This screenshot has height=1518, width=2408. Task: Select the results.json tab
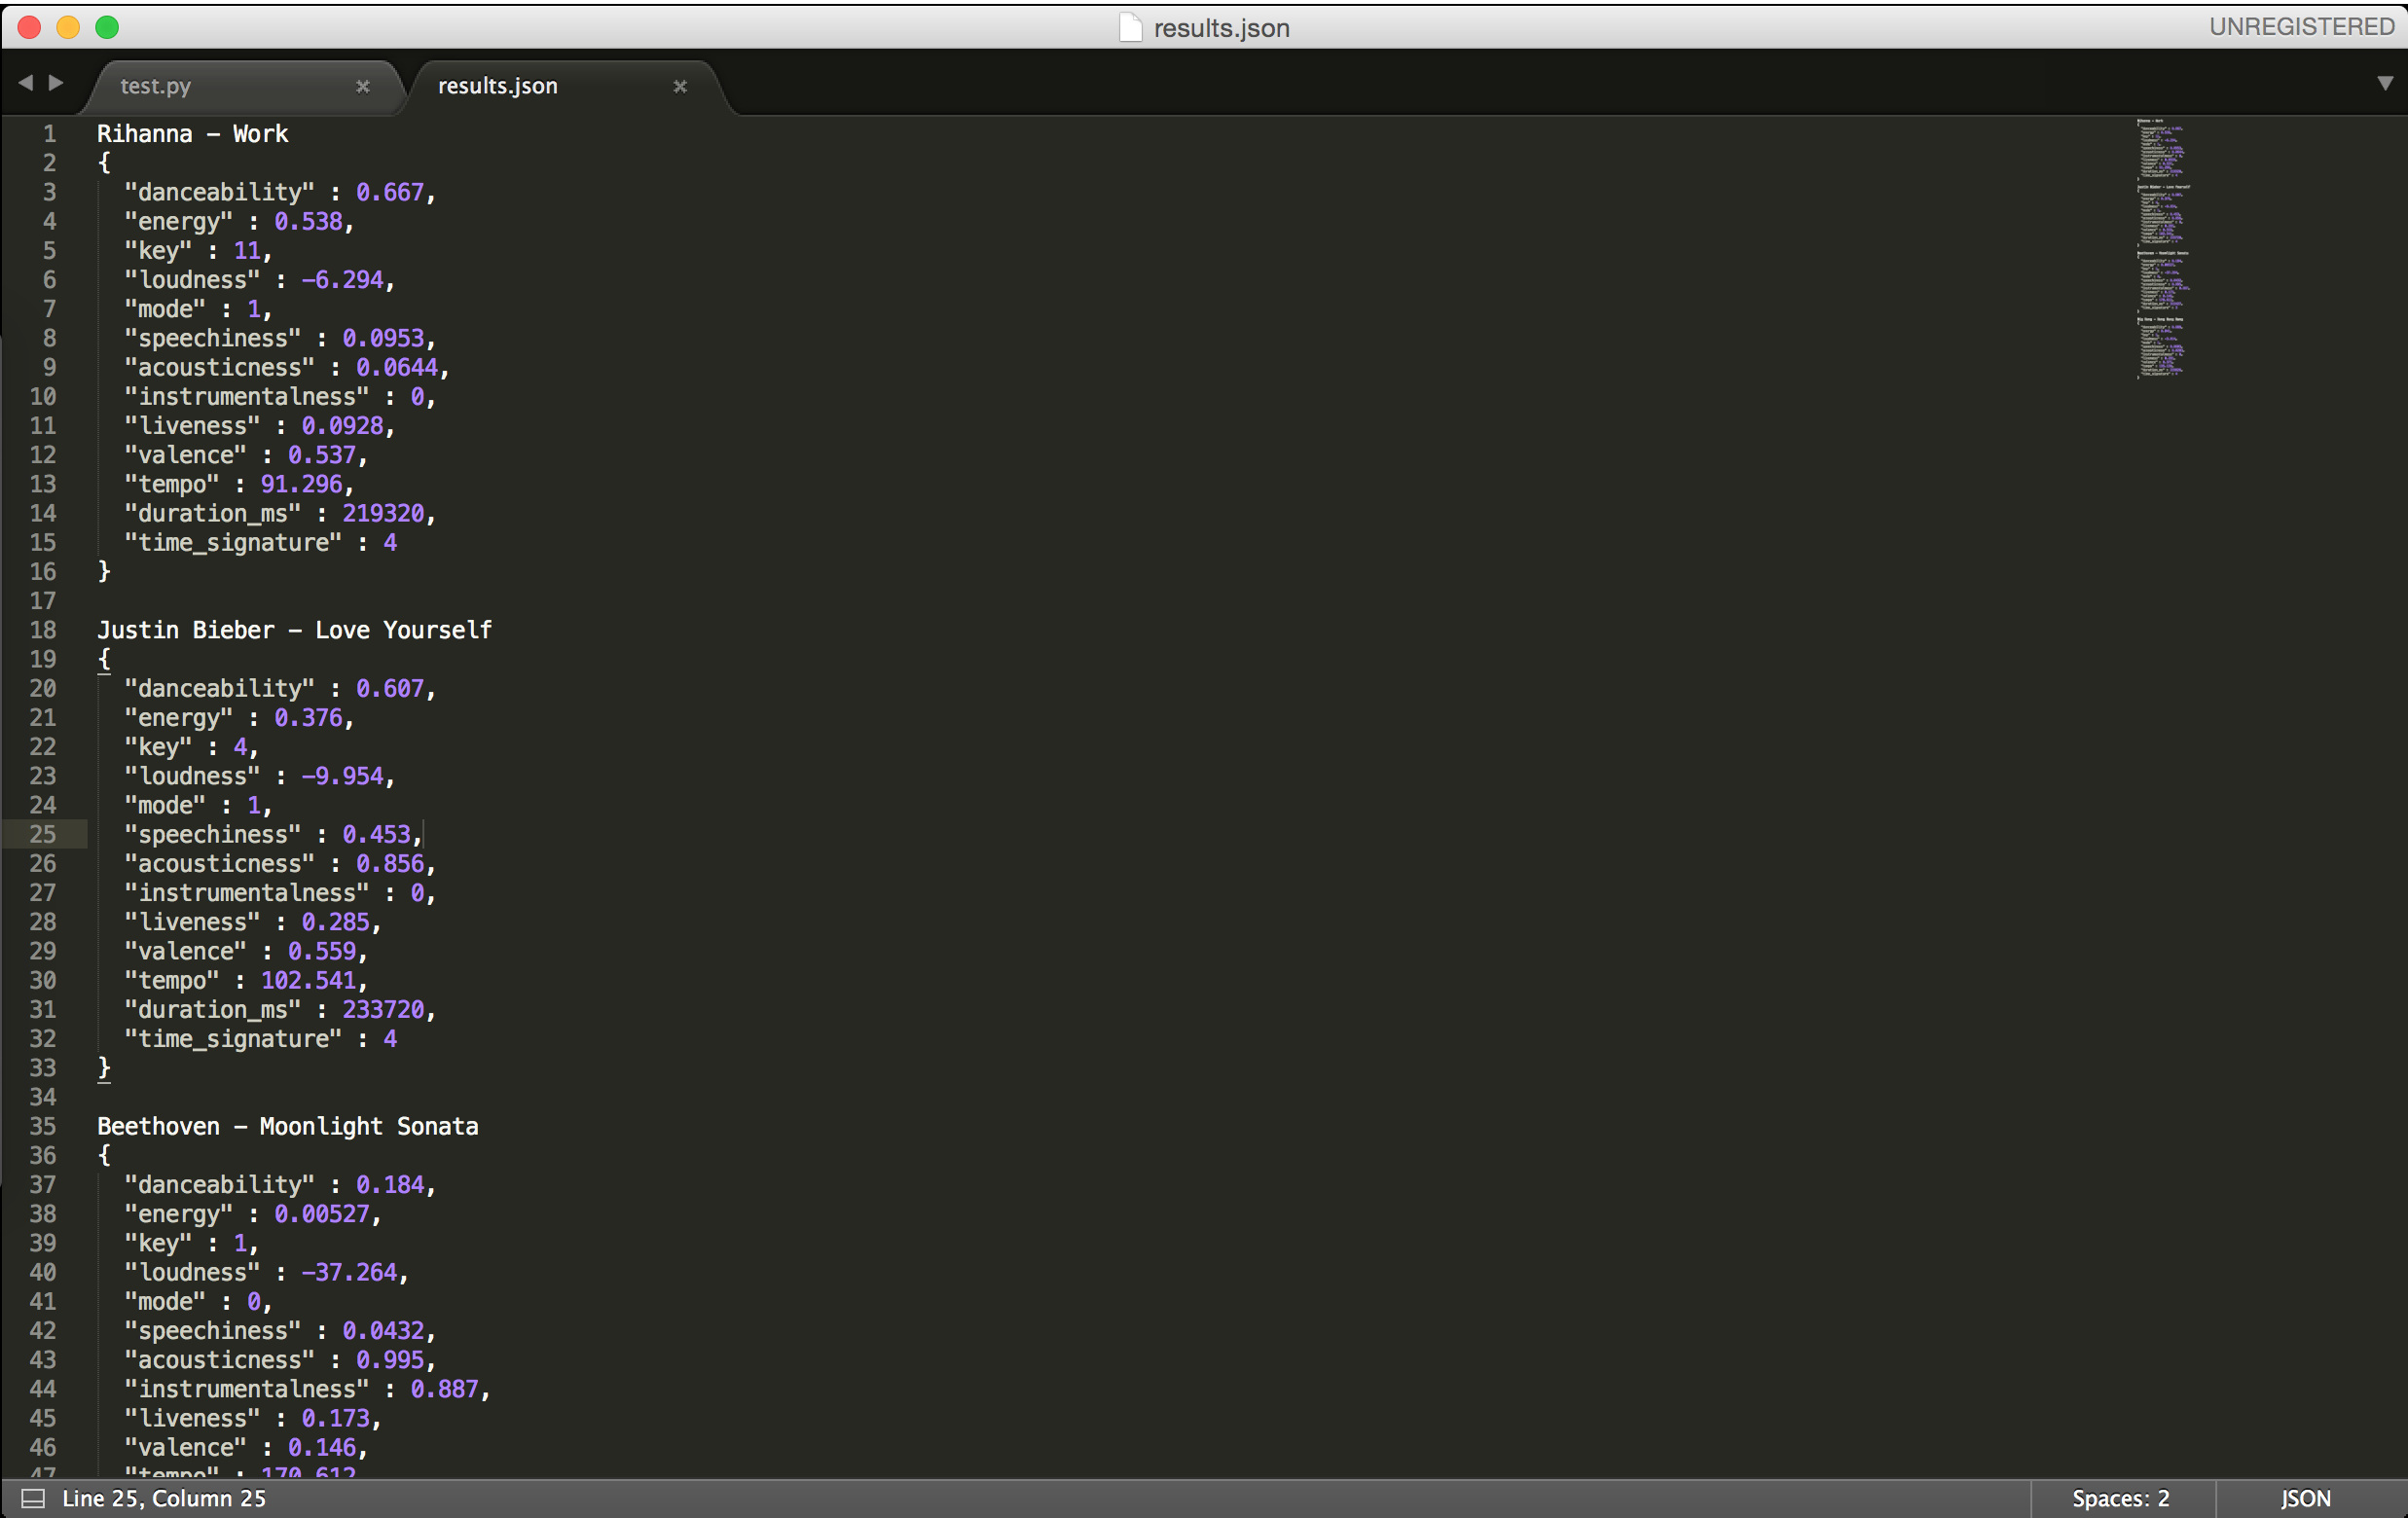point(498,87)
